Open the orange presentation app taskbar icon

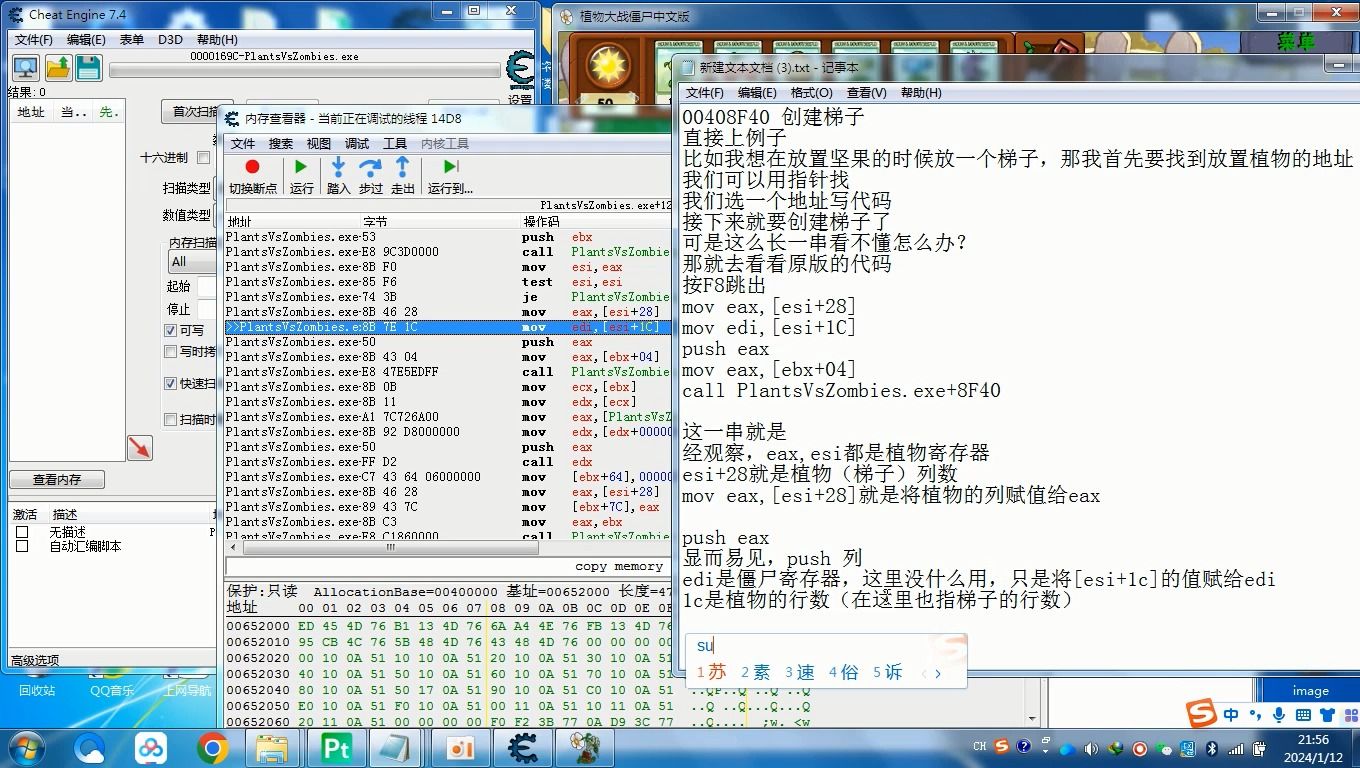click(460, 747)
